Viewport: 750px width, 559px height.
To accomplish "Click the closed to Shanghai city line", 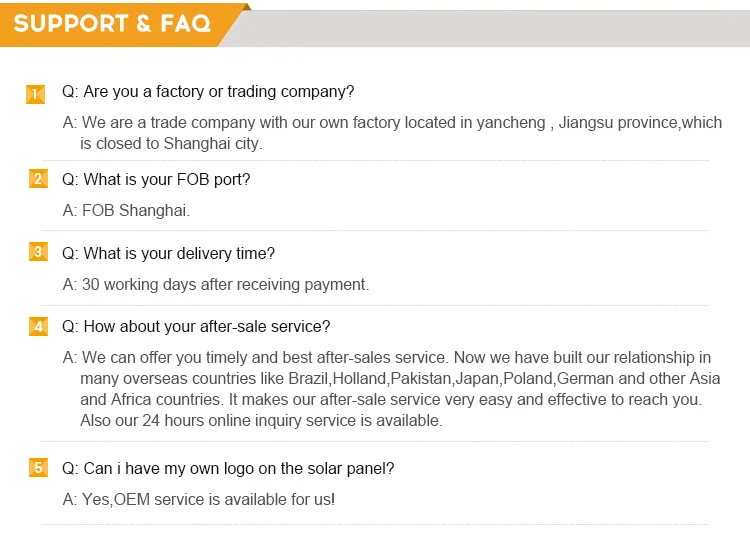I will (171, 144).
